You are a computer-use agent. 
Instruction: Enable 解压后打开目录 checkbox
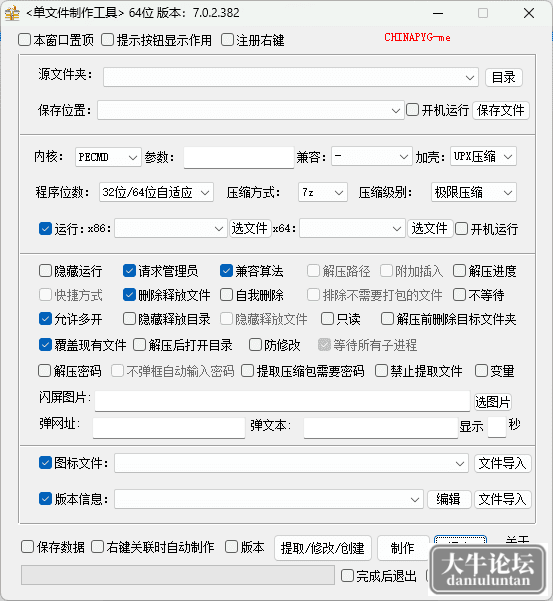pyautogui.click(x=139, y=345)
